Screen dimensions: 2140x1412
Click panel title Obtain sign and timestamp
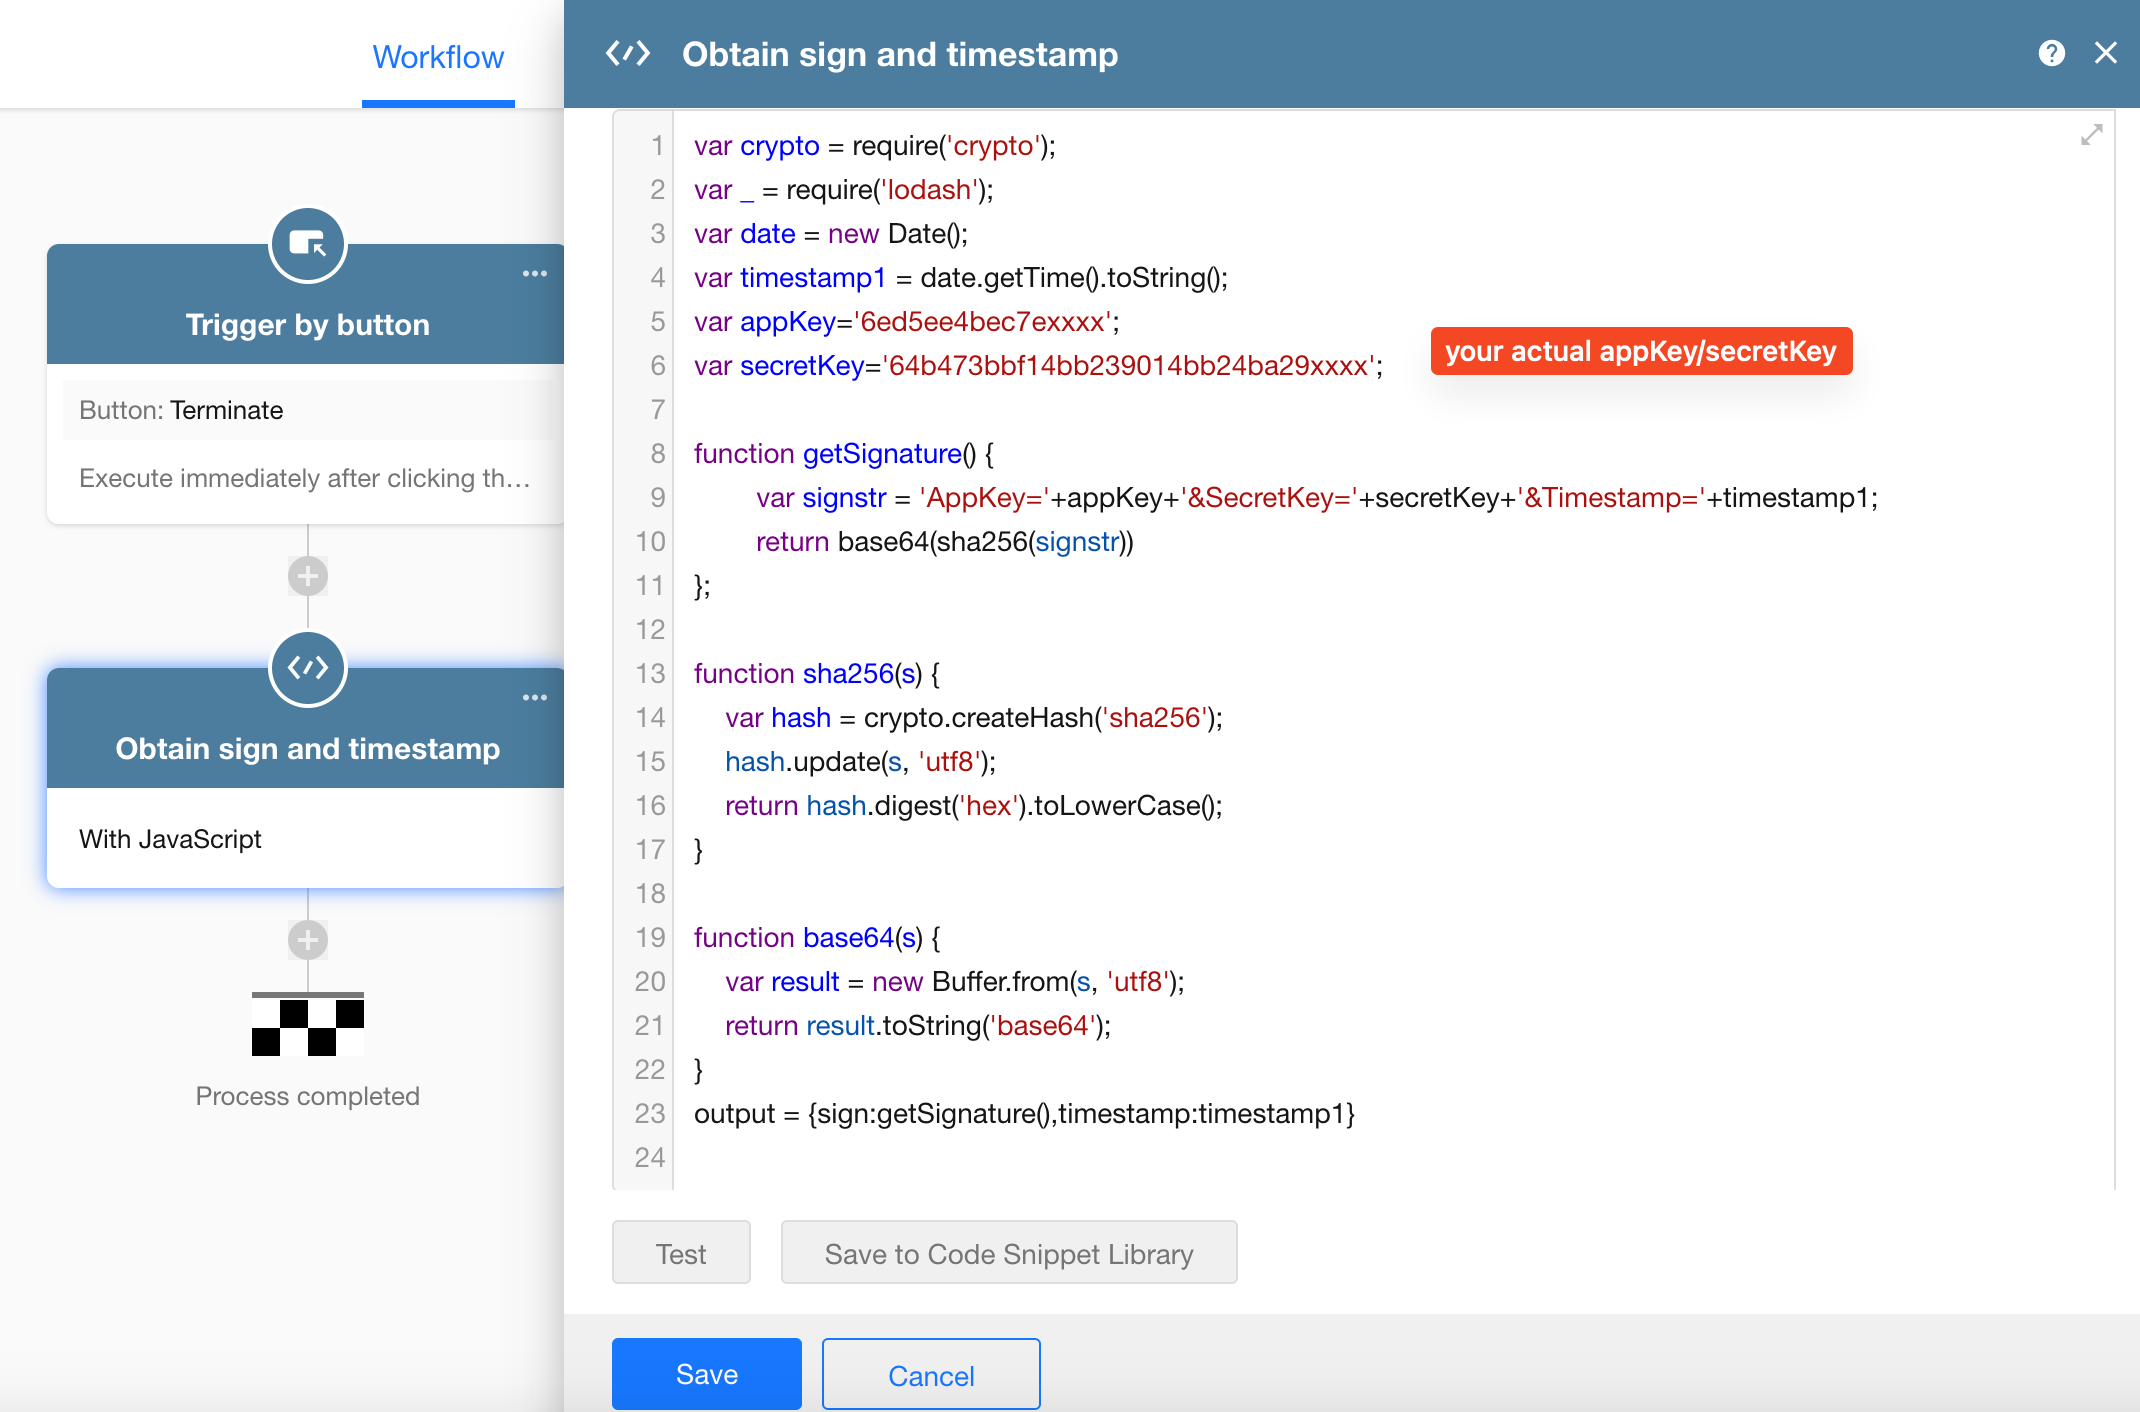pos(899,54)
